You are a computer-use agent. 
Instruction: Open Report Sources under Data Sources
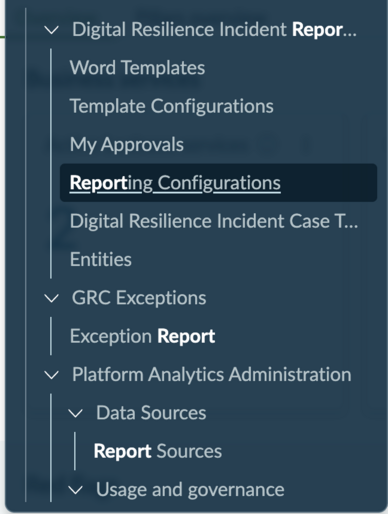(x=158, y=451)
